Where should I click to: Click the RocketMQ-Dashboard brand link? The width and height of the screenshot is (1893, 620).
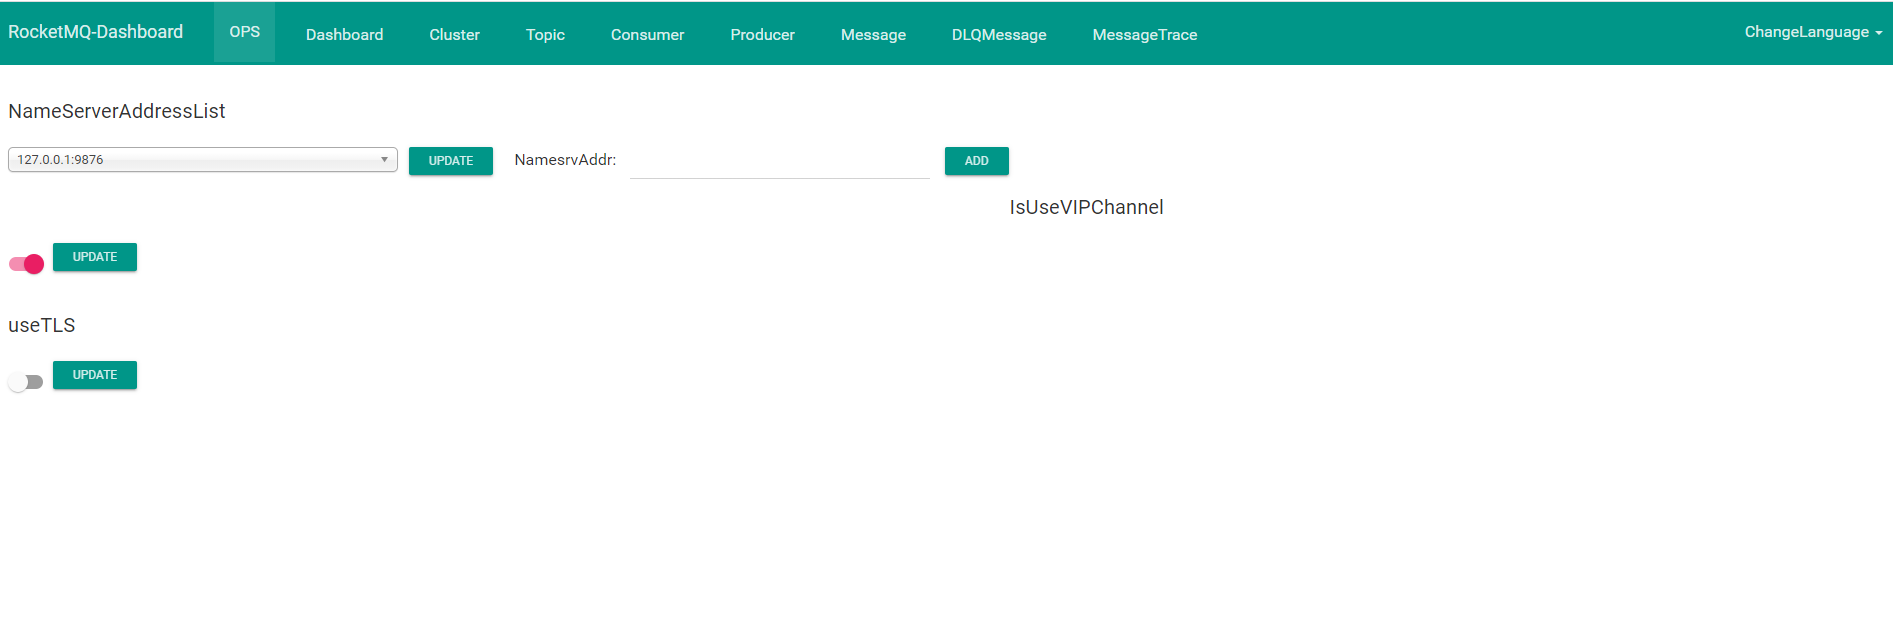tap(96, 32)
